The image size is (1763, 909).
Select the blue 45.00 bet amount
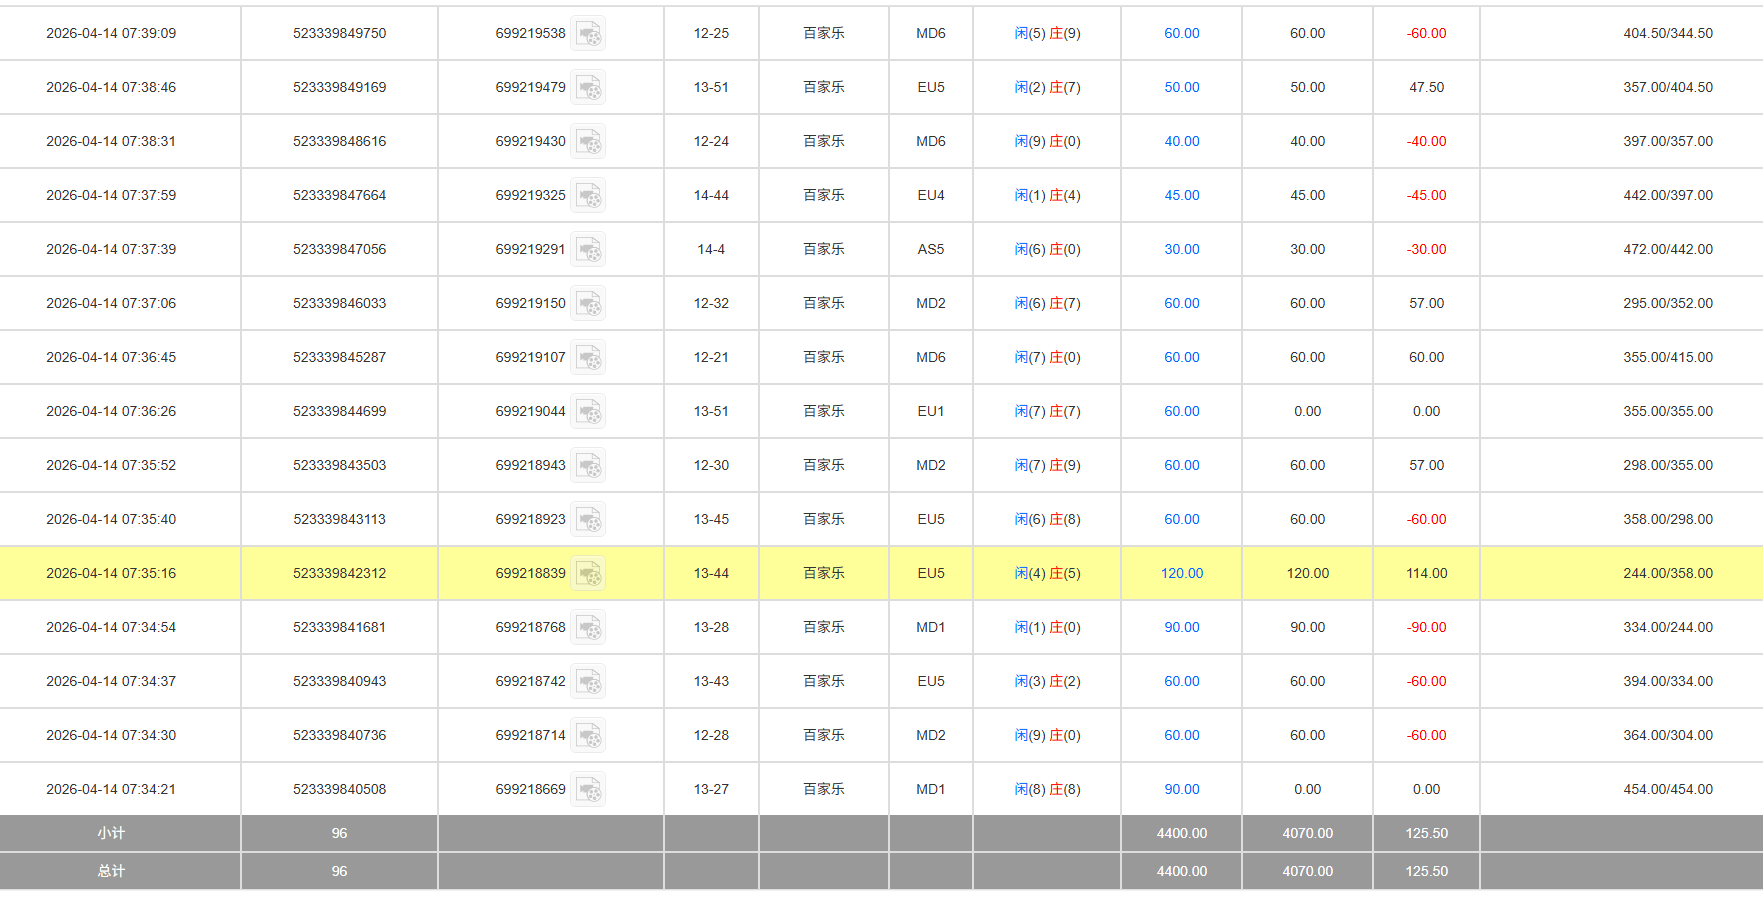pos(1181,196)
